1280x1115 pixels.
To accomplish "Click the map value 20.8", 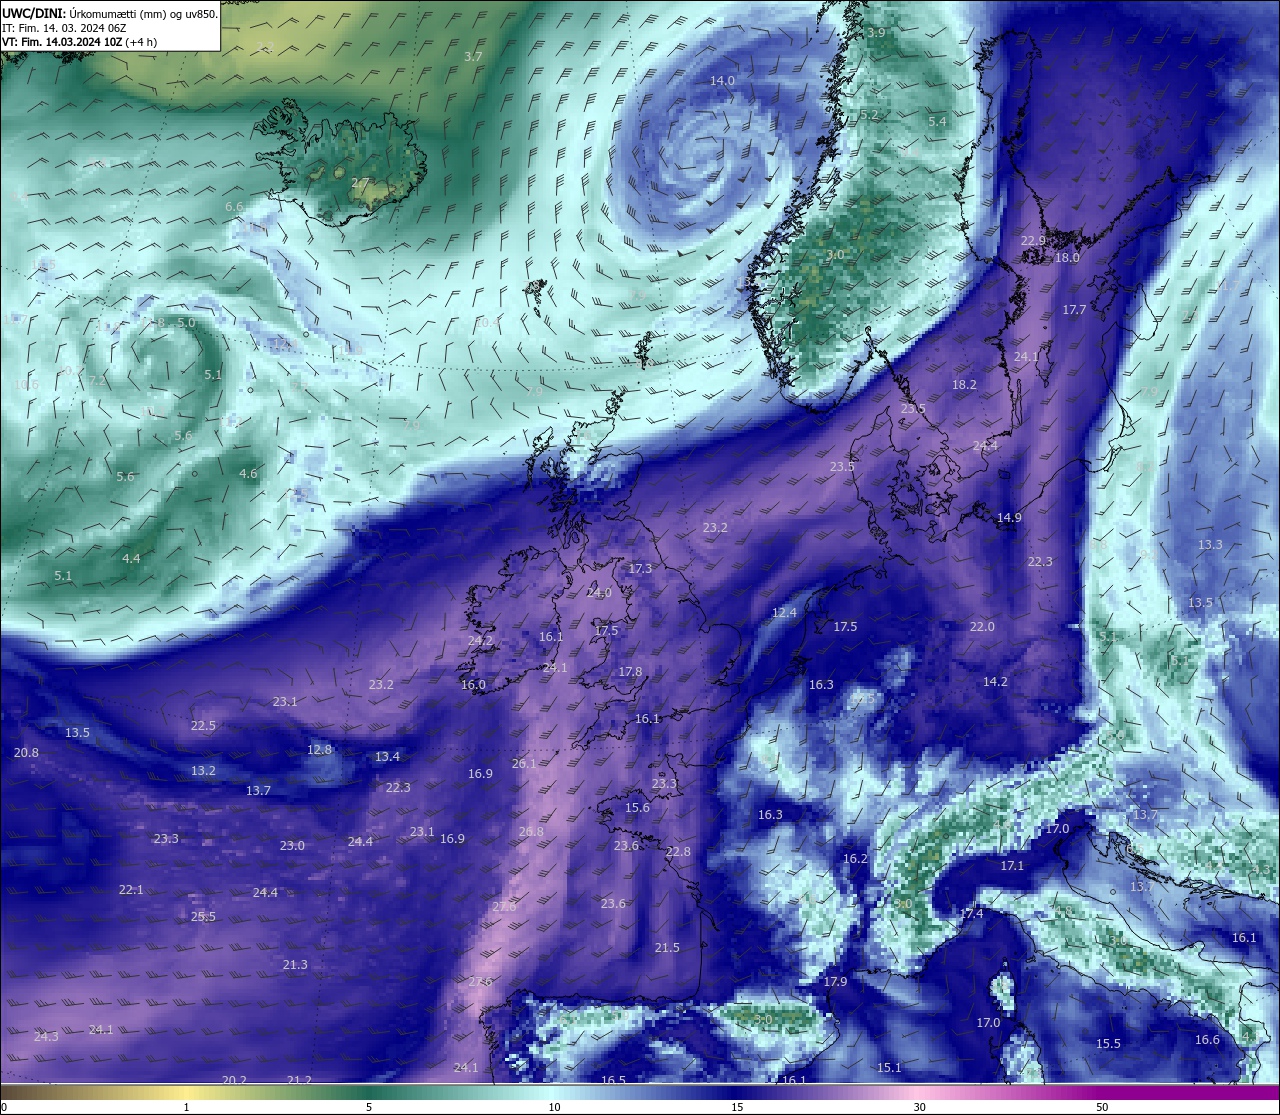I will pyautogui.click(x=26, y=752).
